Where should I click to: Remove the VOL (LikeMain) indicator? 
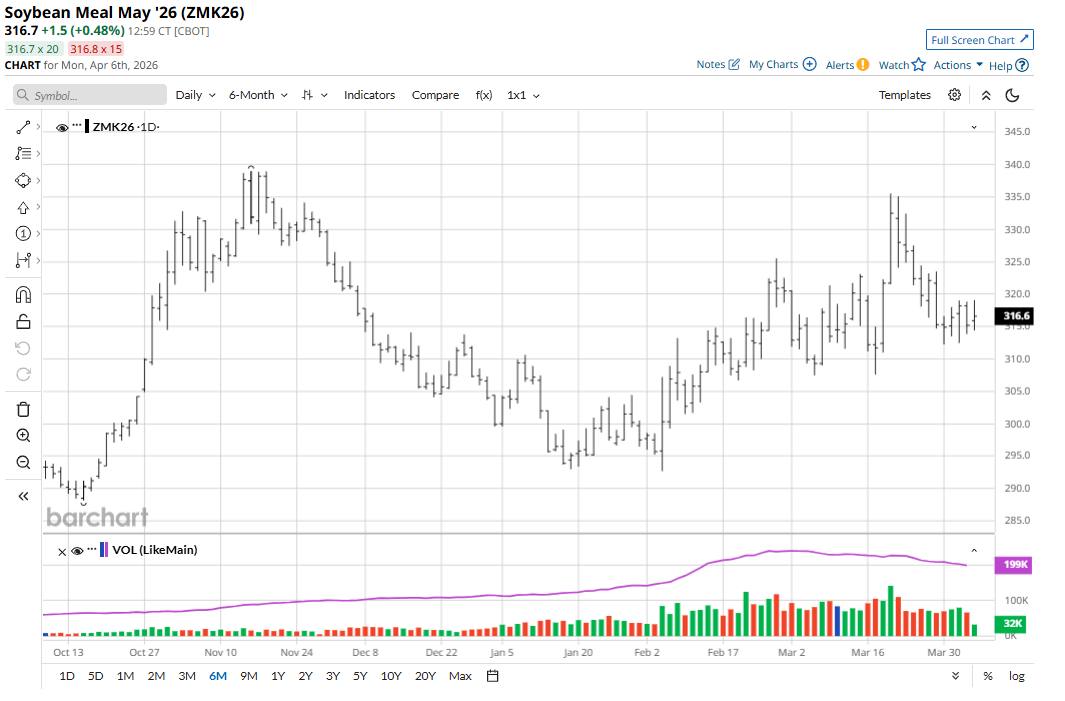tap(62, 552)
